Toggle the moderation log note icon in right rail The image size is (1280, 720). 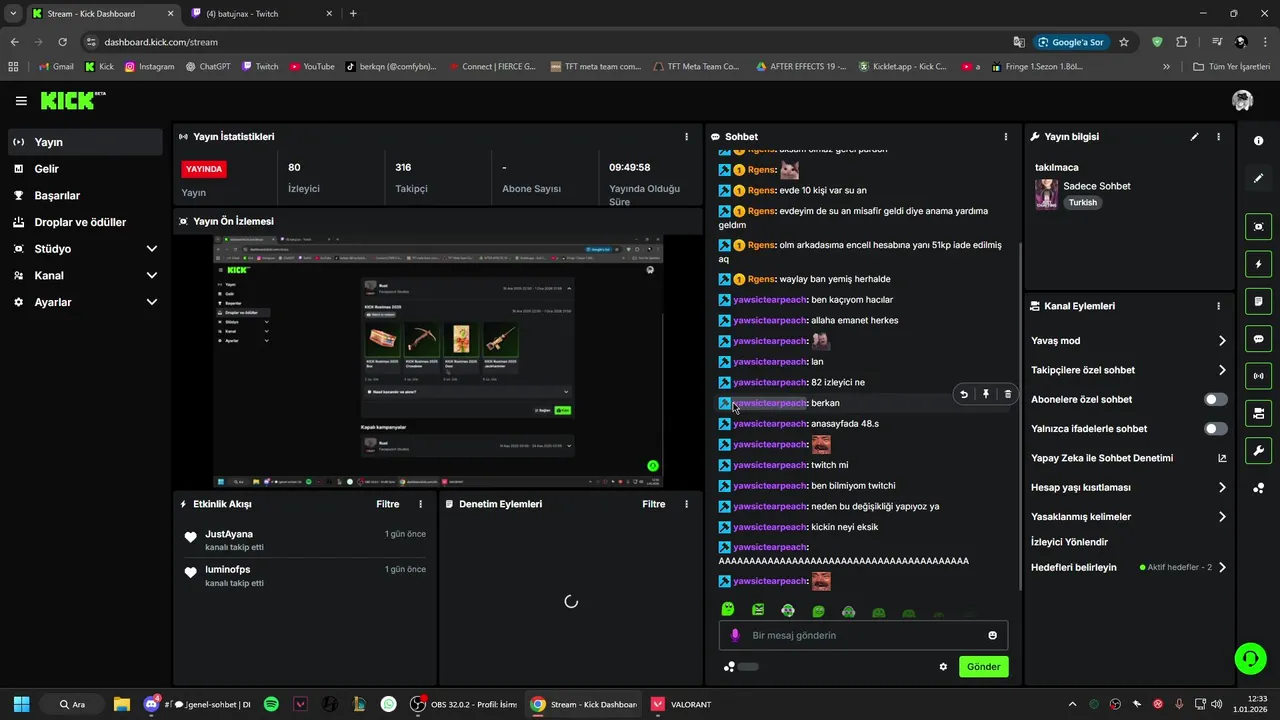coord(1258,301)
